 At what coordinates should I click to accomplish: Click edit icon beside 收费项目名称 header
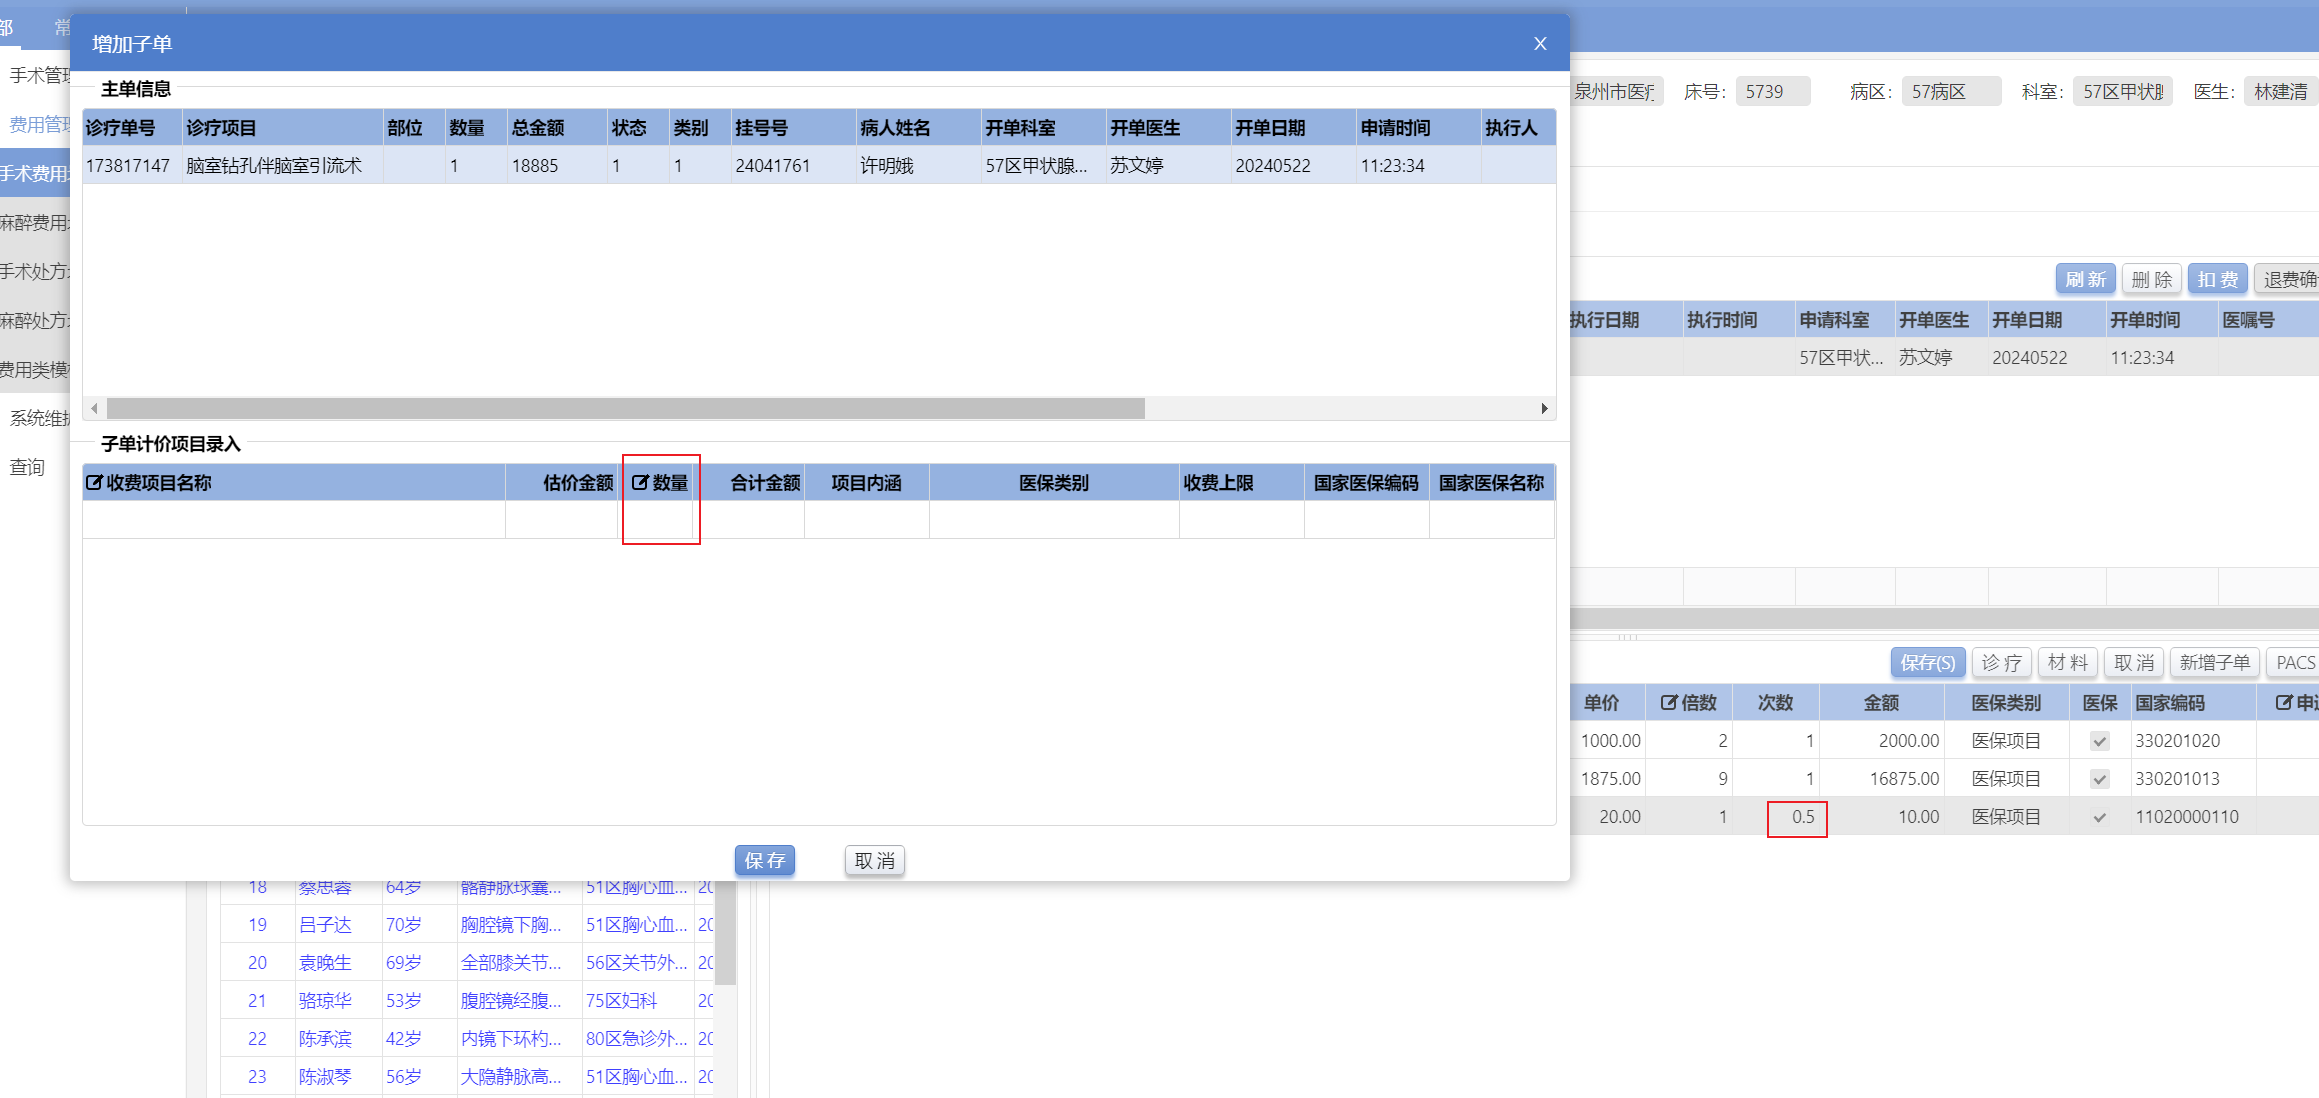point(94,483)
